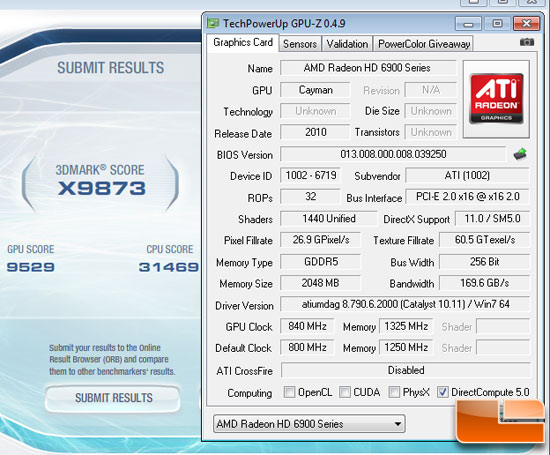Click the GPU SCORE value 9529

pos(31,267)
